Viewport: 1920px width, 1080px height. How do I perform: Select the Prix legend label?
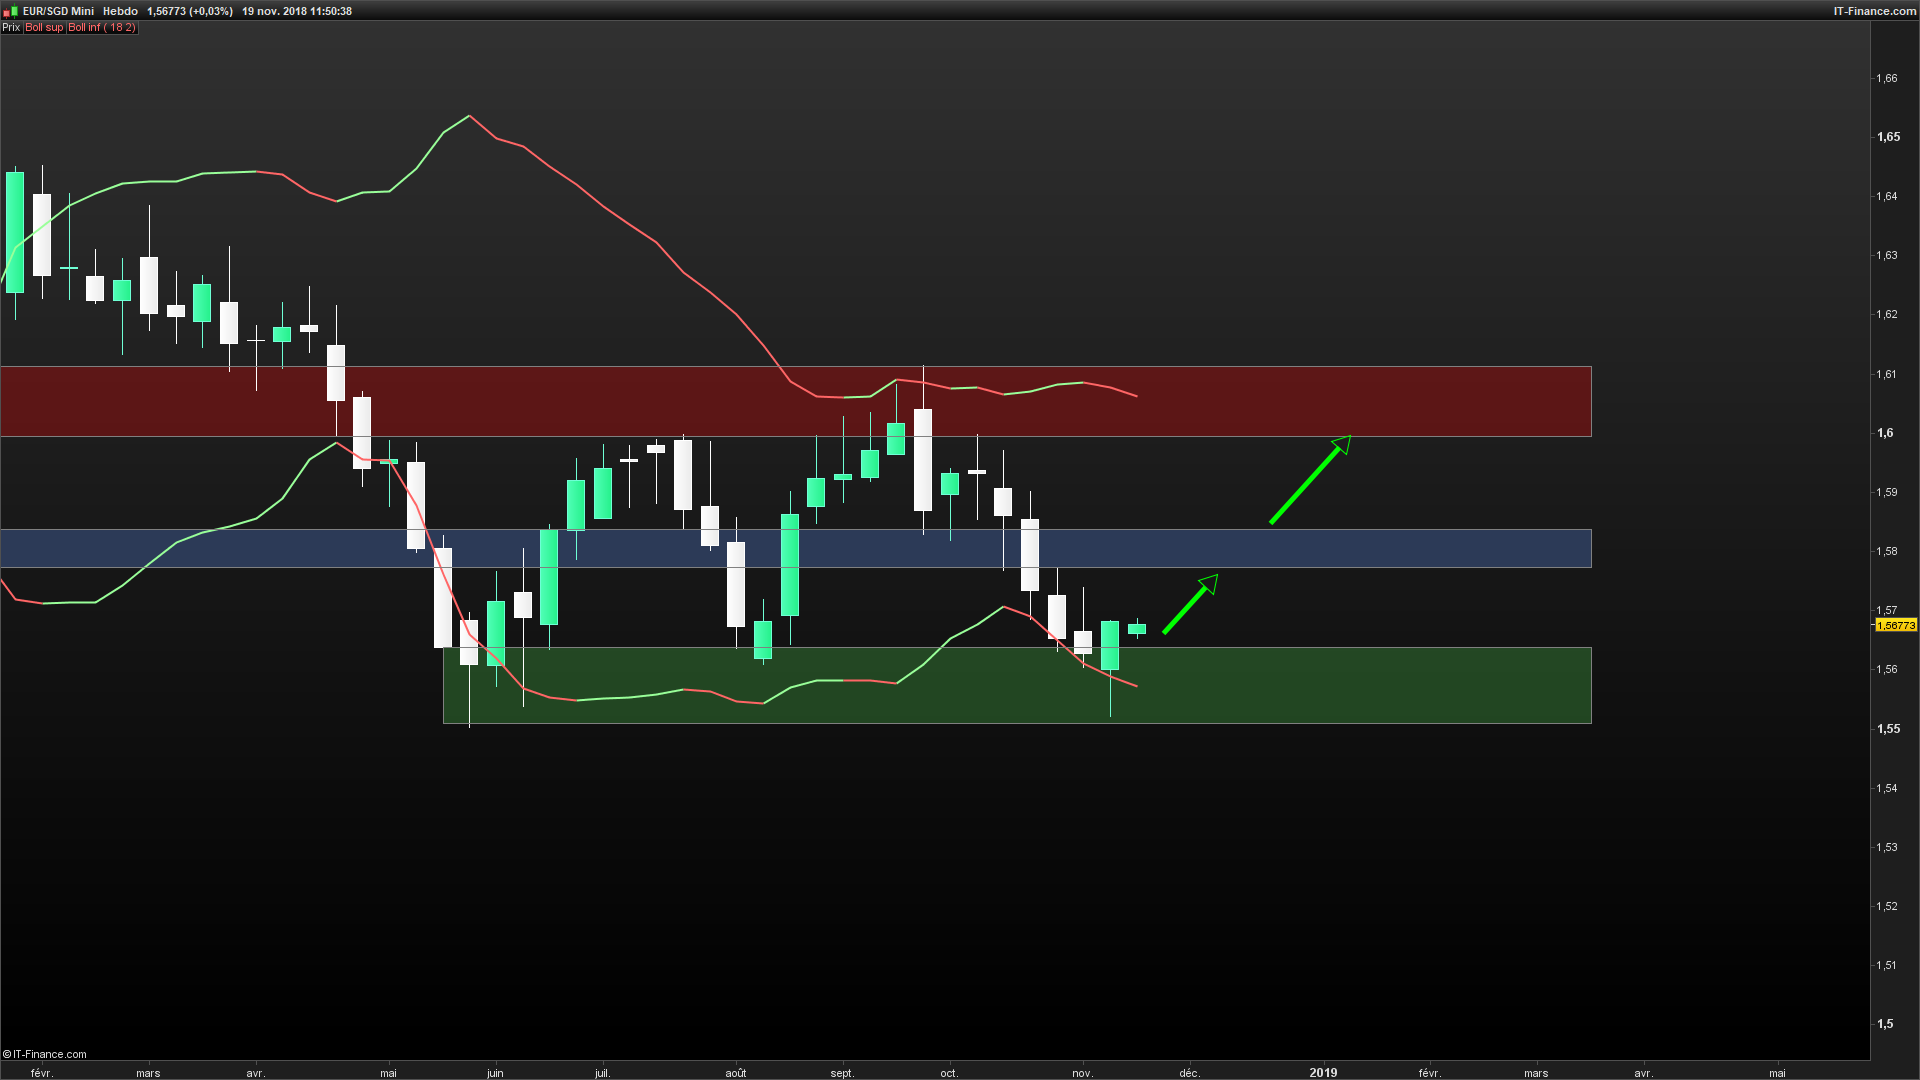point(11,28)
